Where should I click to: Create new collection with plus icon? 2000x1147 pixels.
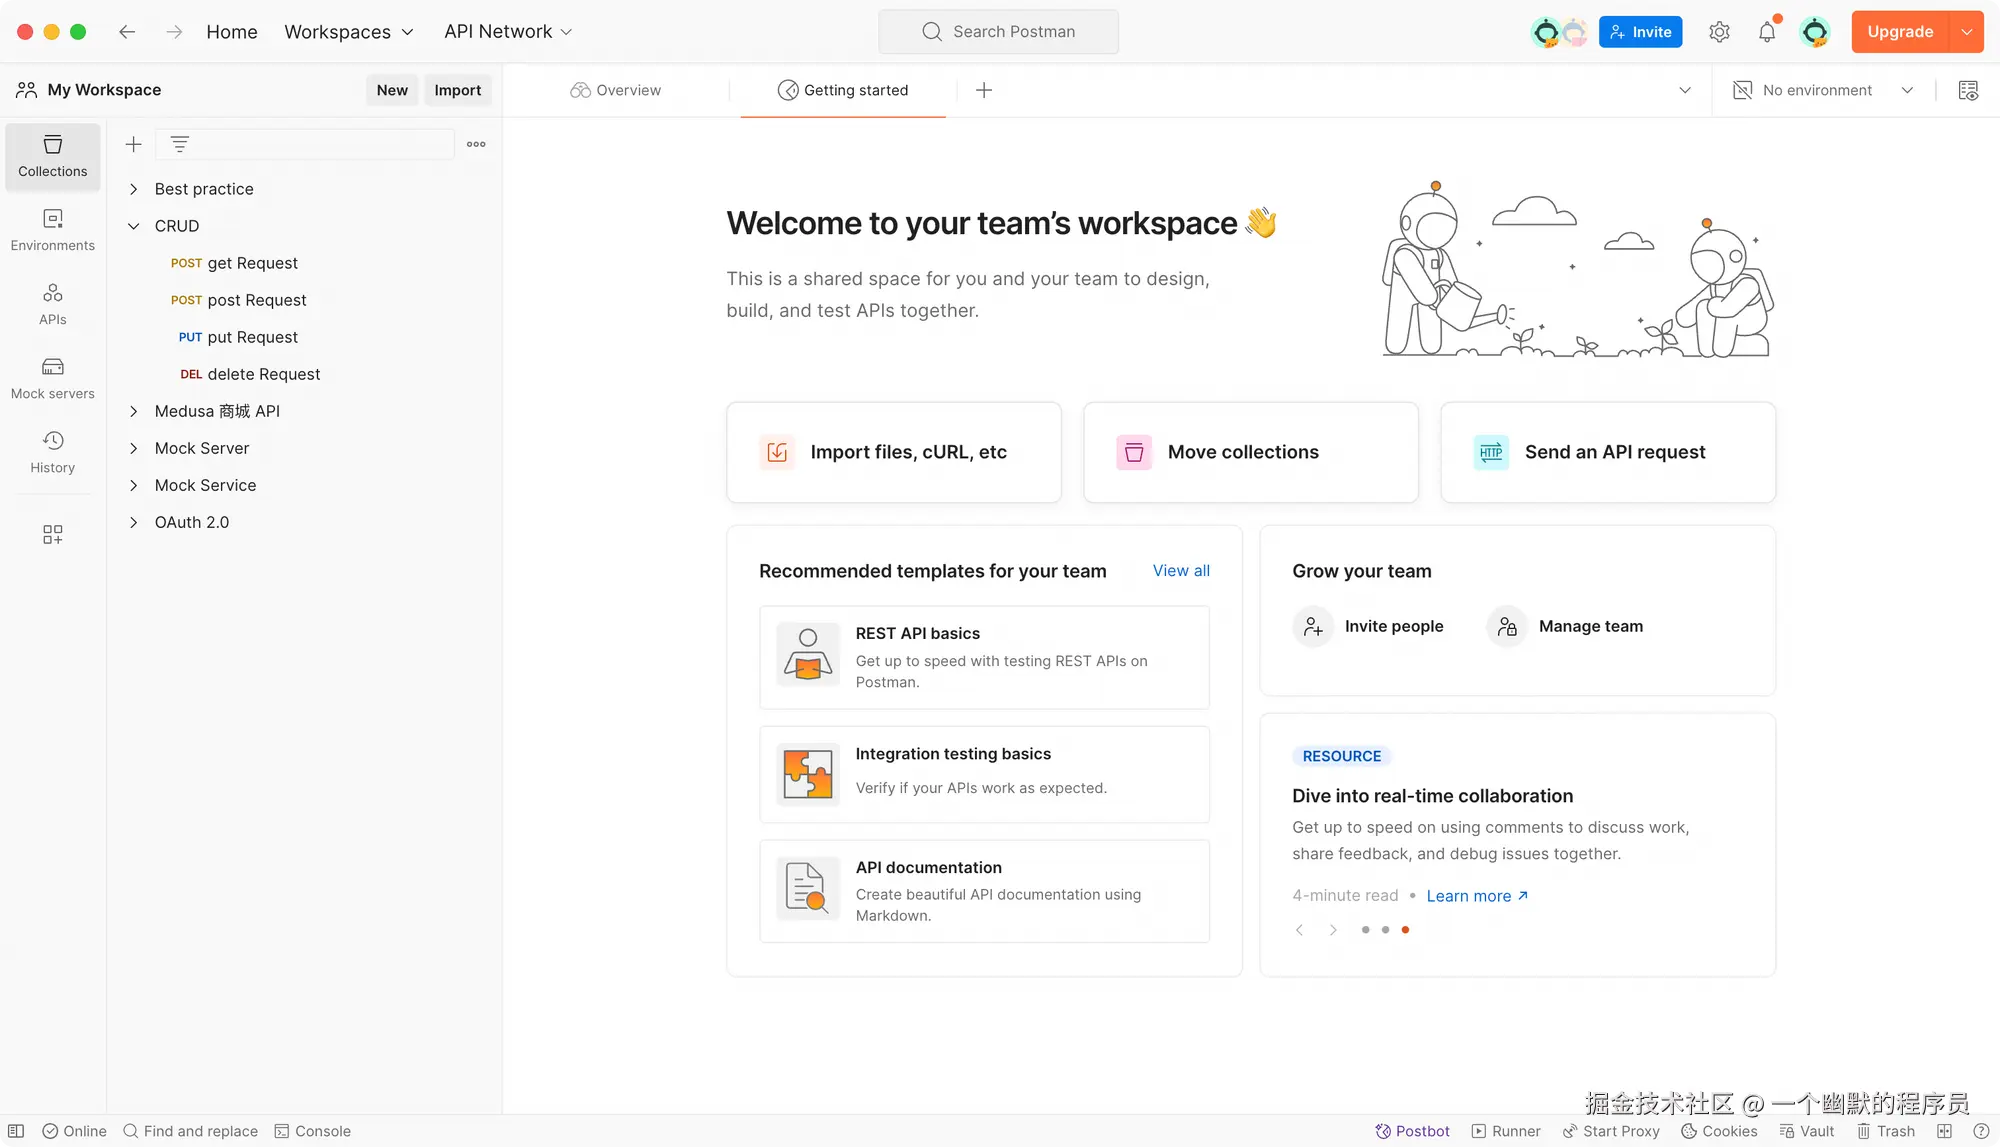pos(133,144)
